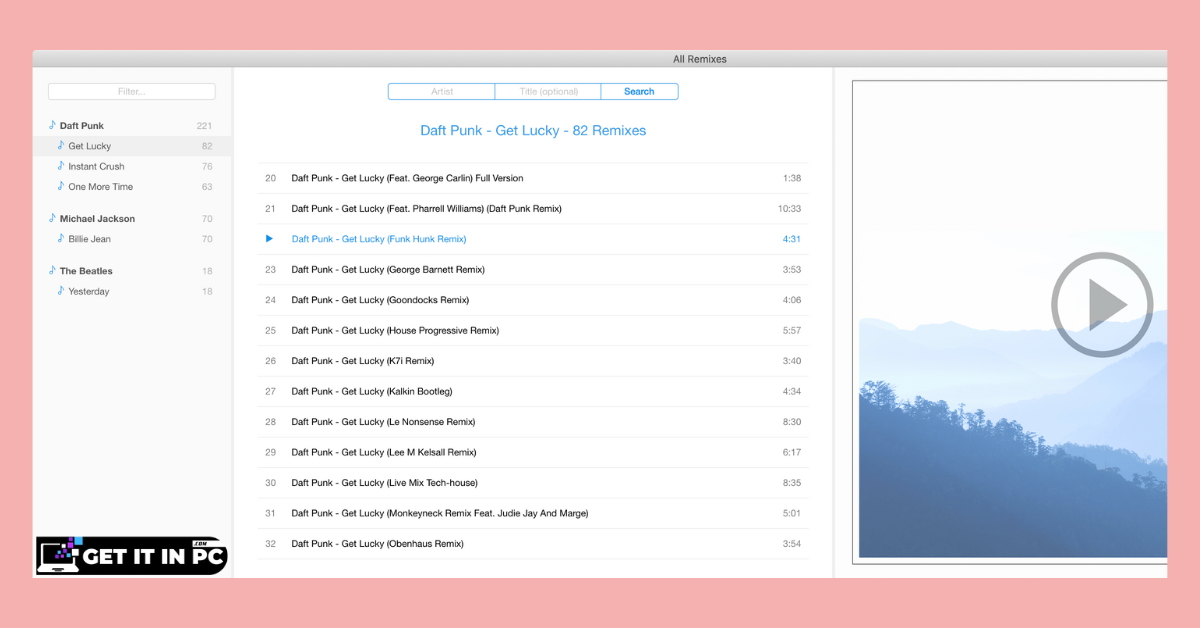Click the Artist search field
1200x628 pixels.
click(441, 91)
